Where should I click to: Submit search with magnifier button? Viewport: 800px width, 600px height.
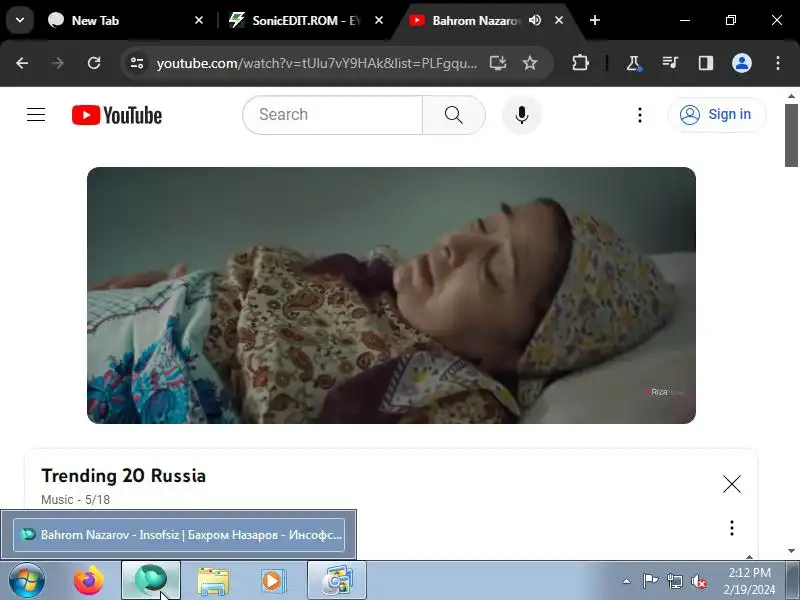454,115
